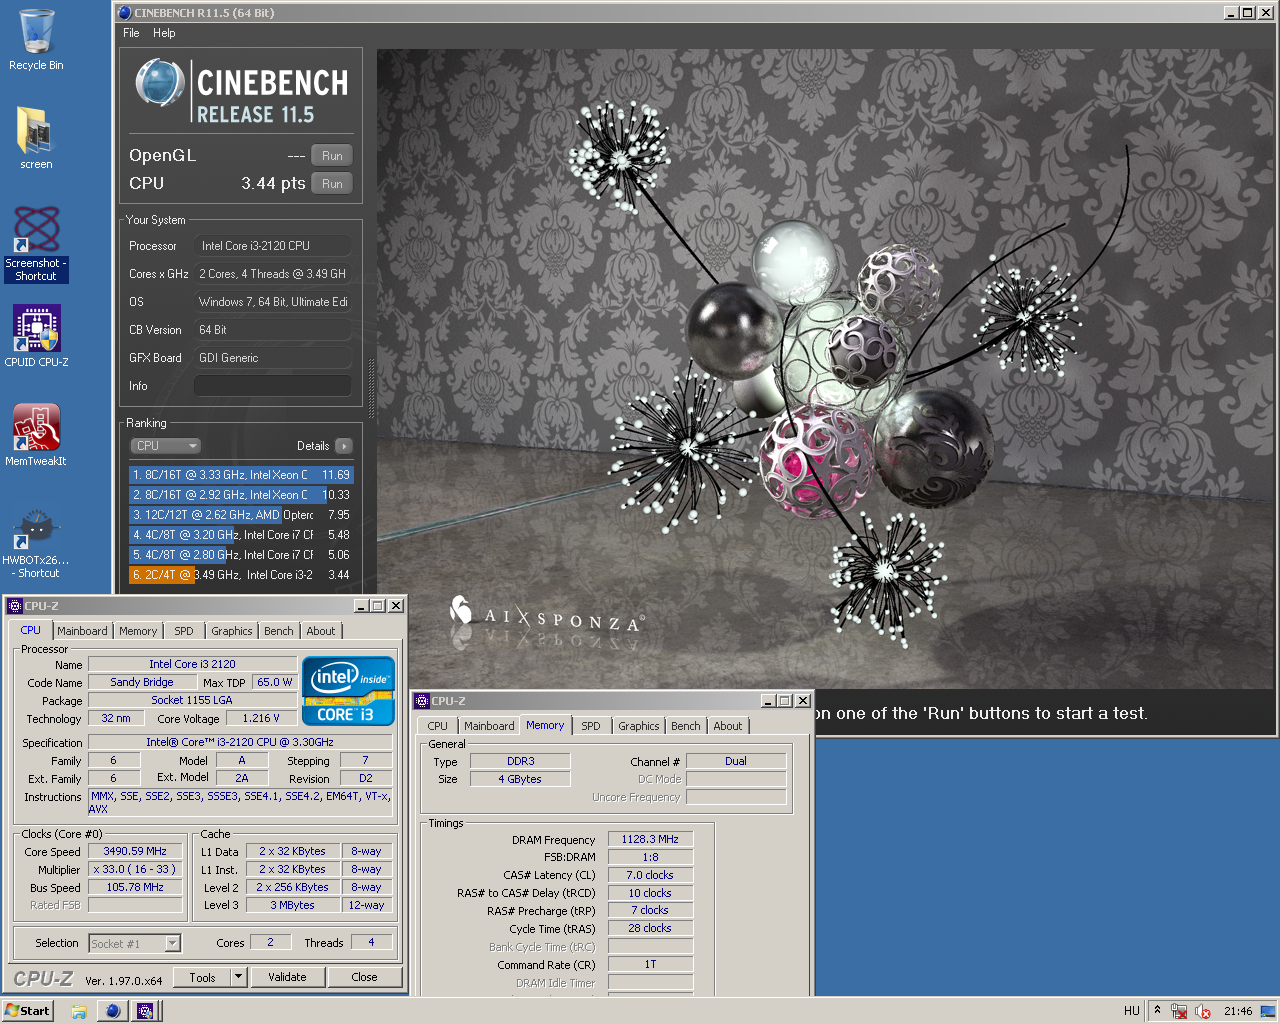
Task: Select ranking row 4 Core i7 5.48
Action: [241, 535]
